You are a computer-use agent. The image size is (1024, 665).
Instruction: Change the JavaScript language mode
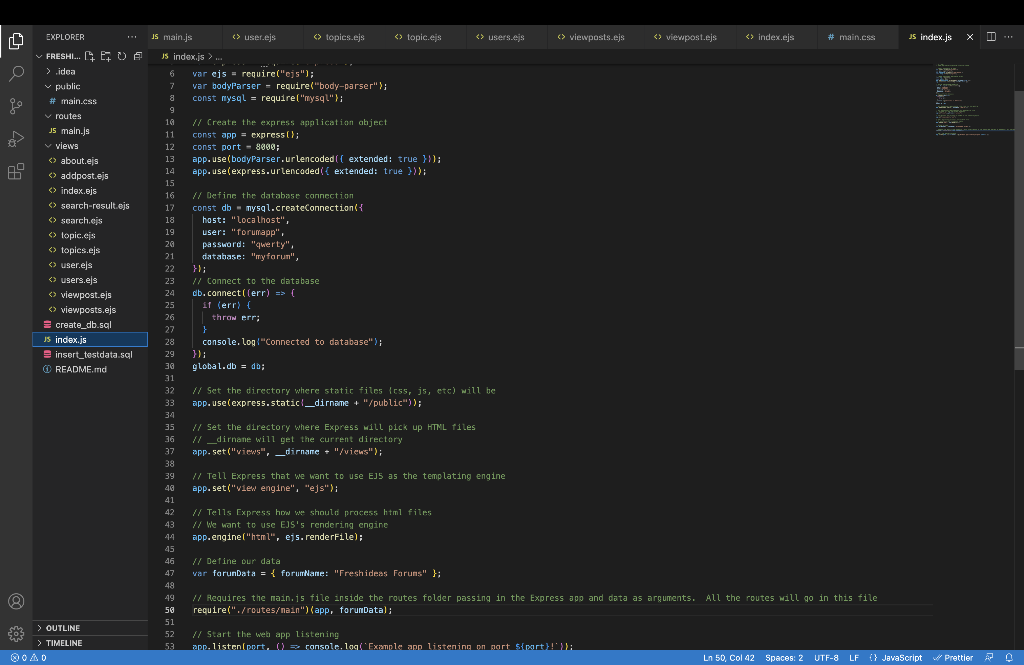click(898, 658)
